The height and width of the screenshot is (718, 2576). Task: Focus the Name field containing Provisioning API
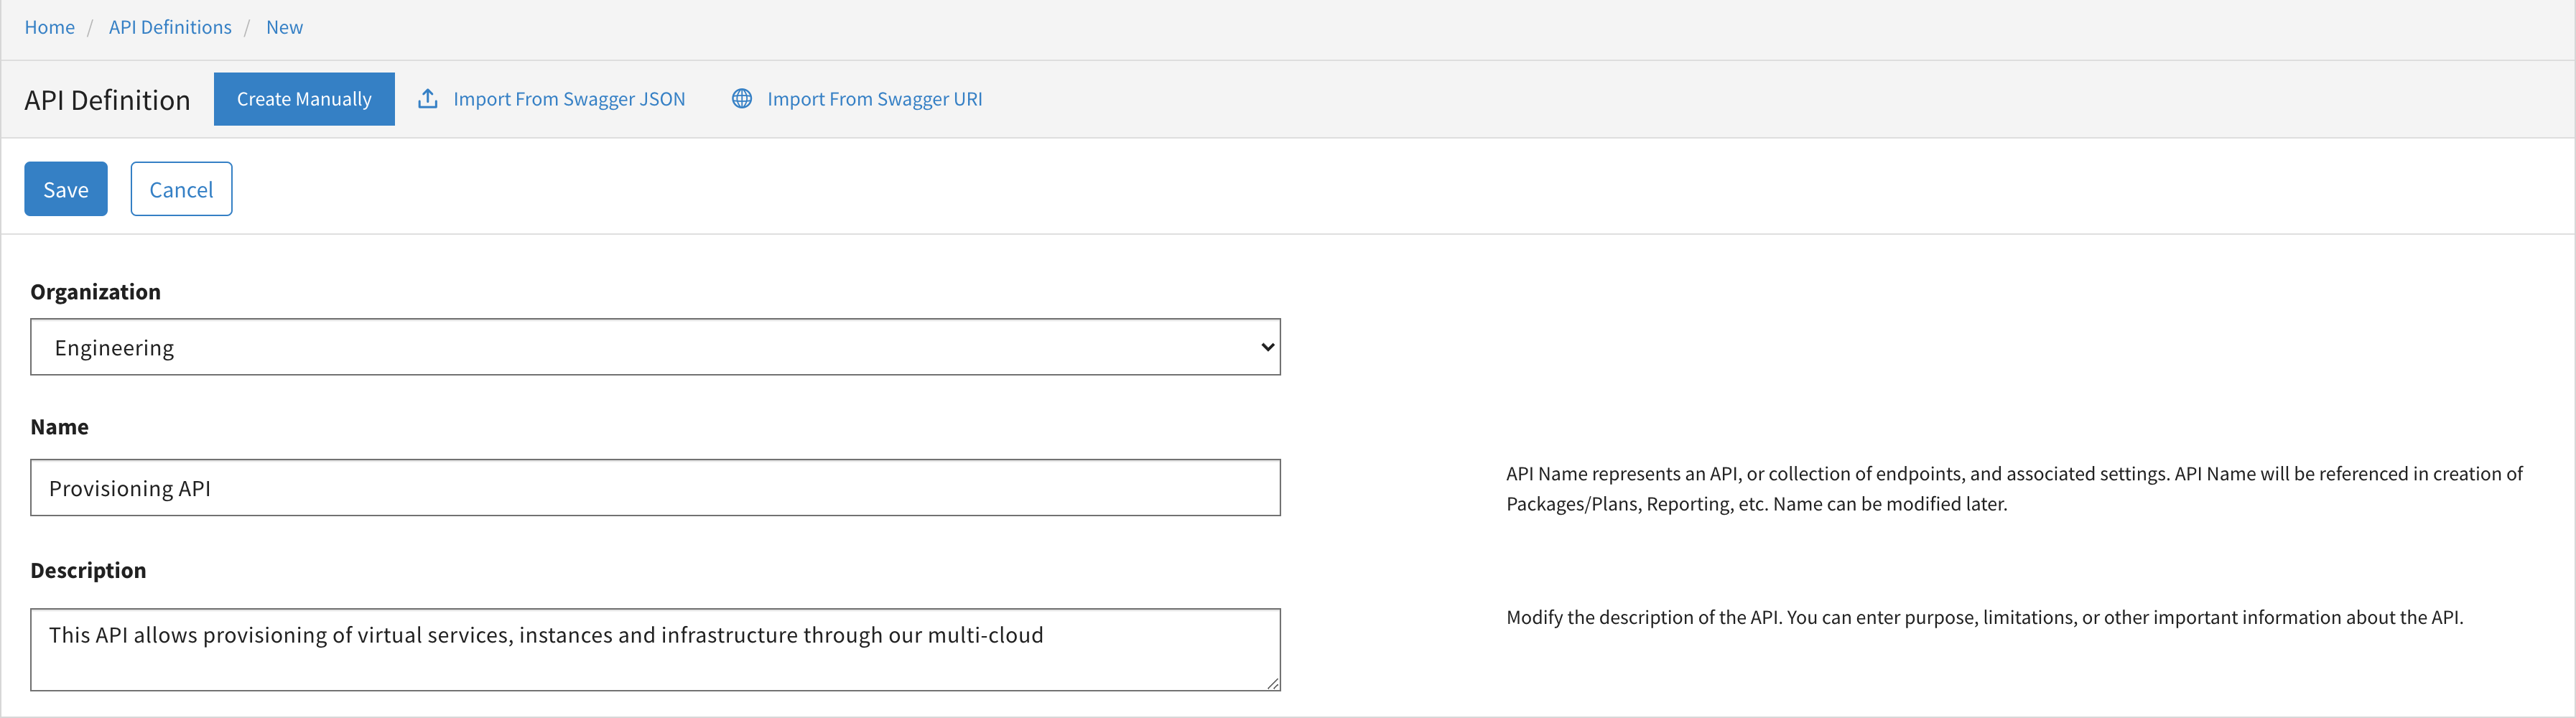tap(655, 488)
